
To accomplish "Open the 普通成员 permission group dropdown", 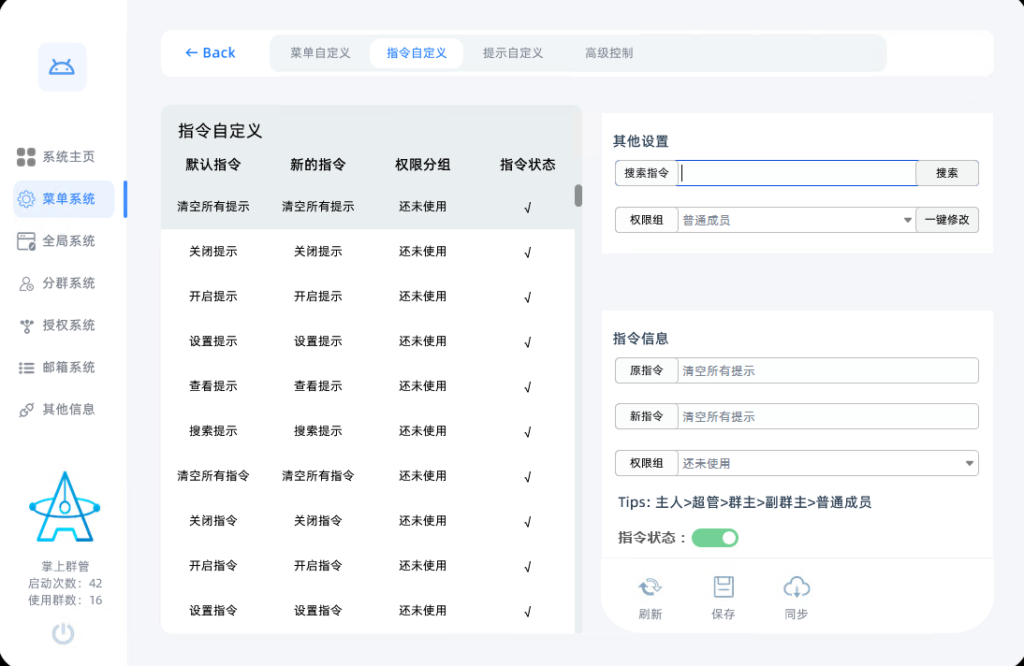I will (795, 219).
